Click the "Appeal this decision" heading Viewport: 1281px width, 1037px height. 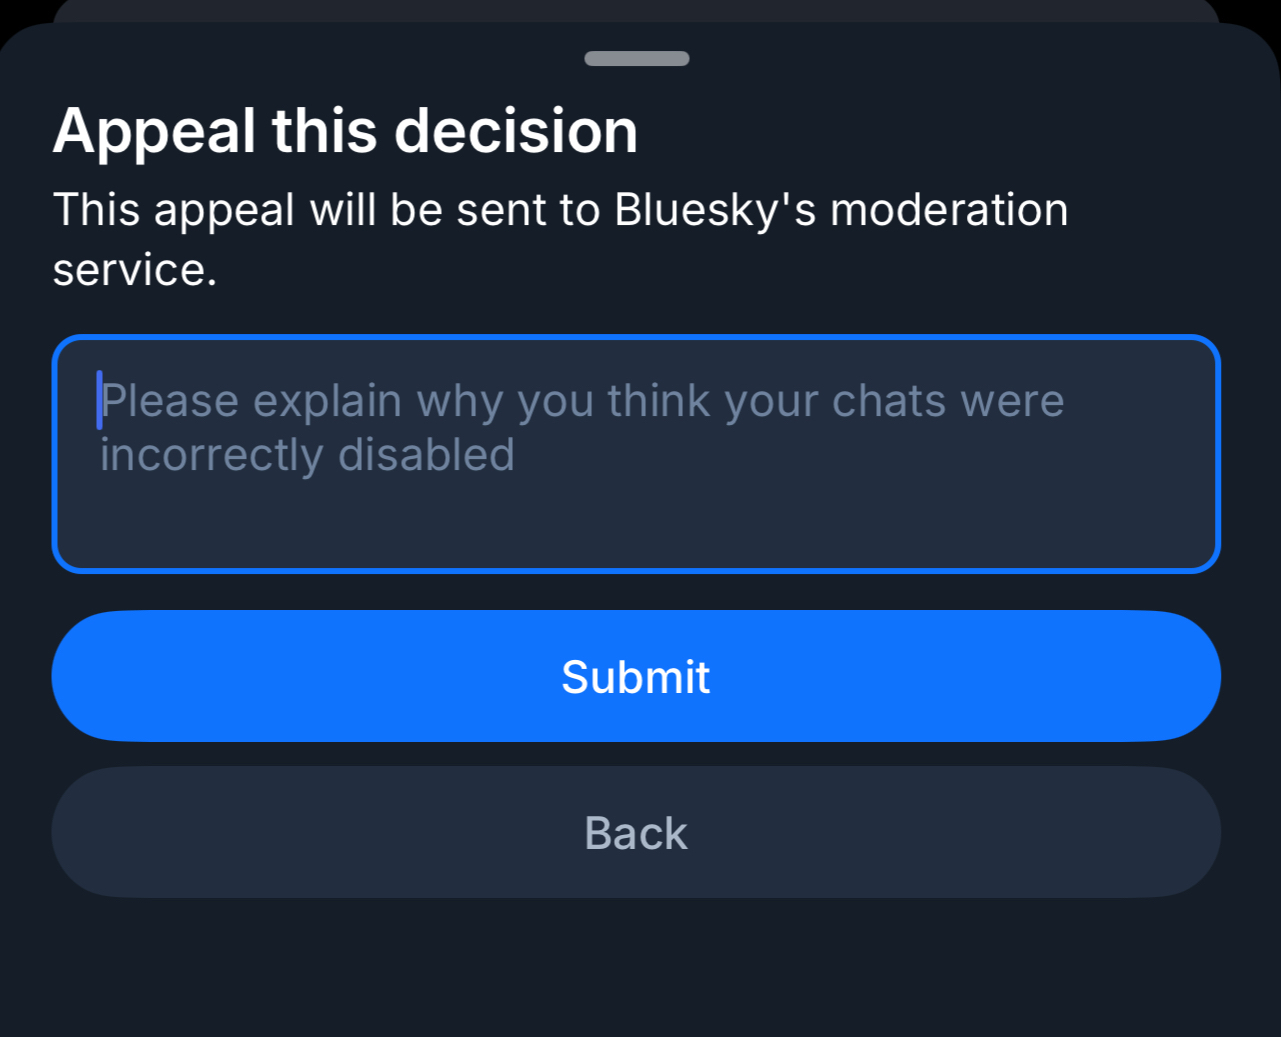click(x=345, y=131)
